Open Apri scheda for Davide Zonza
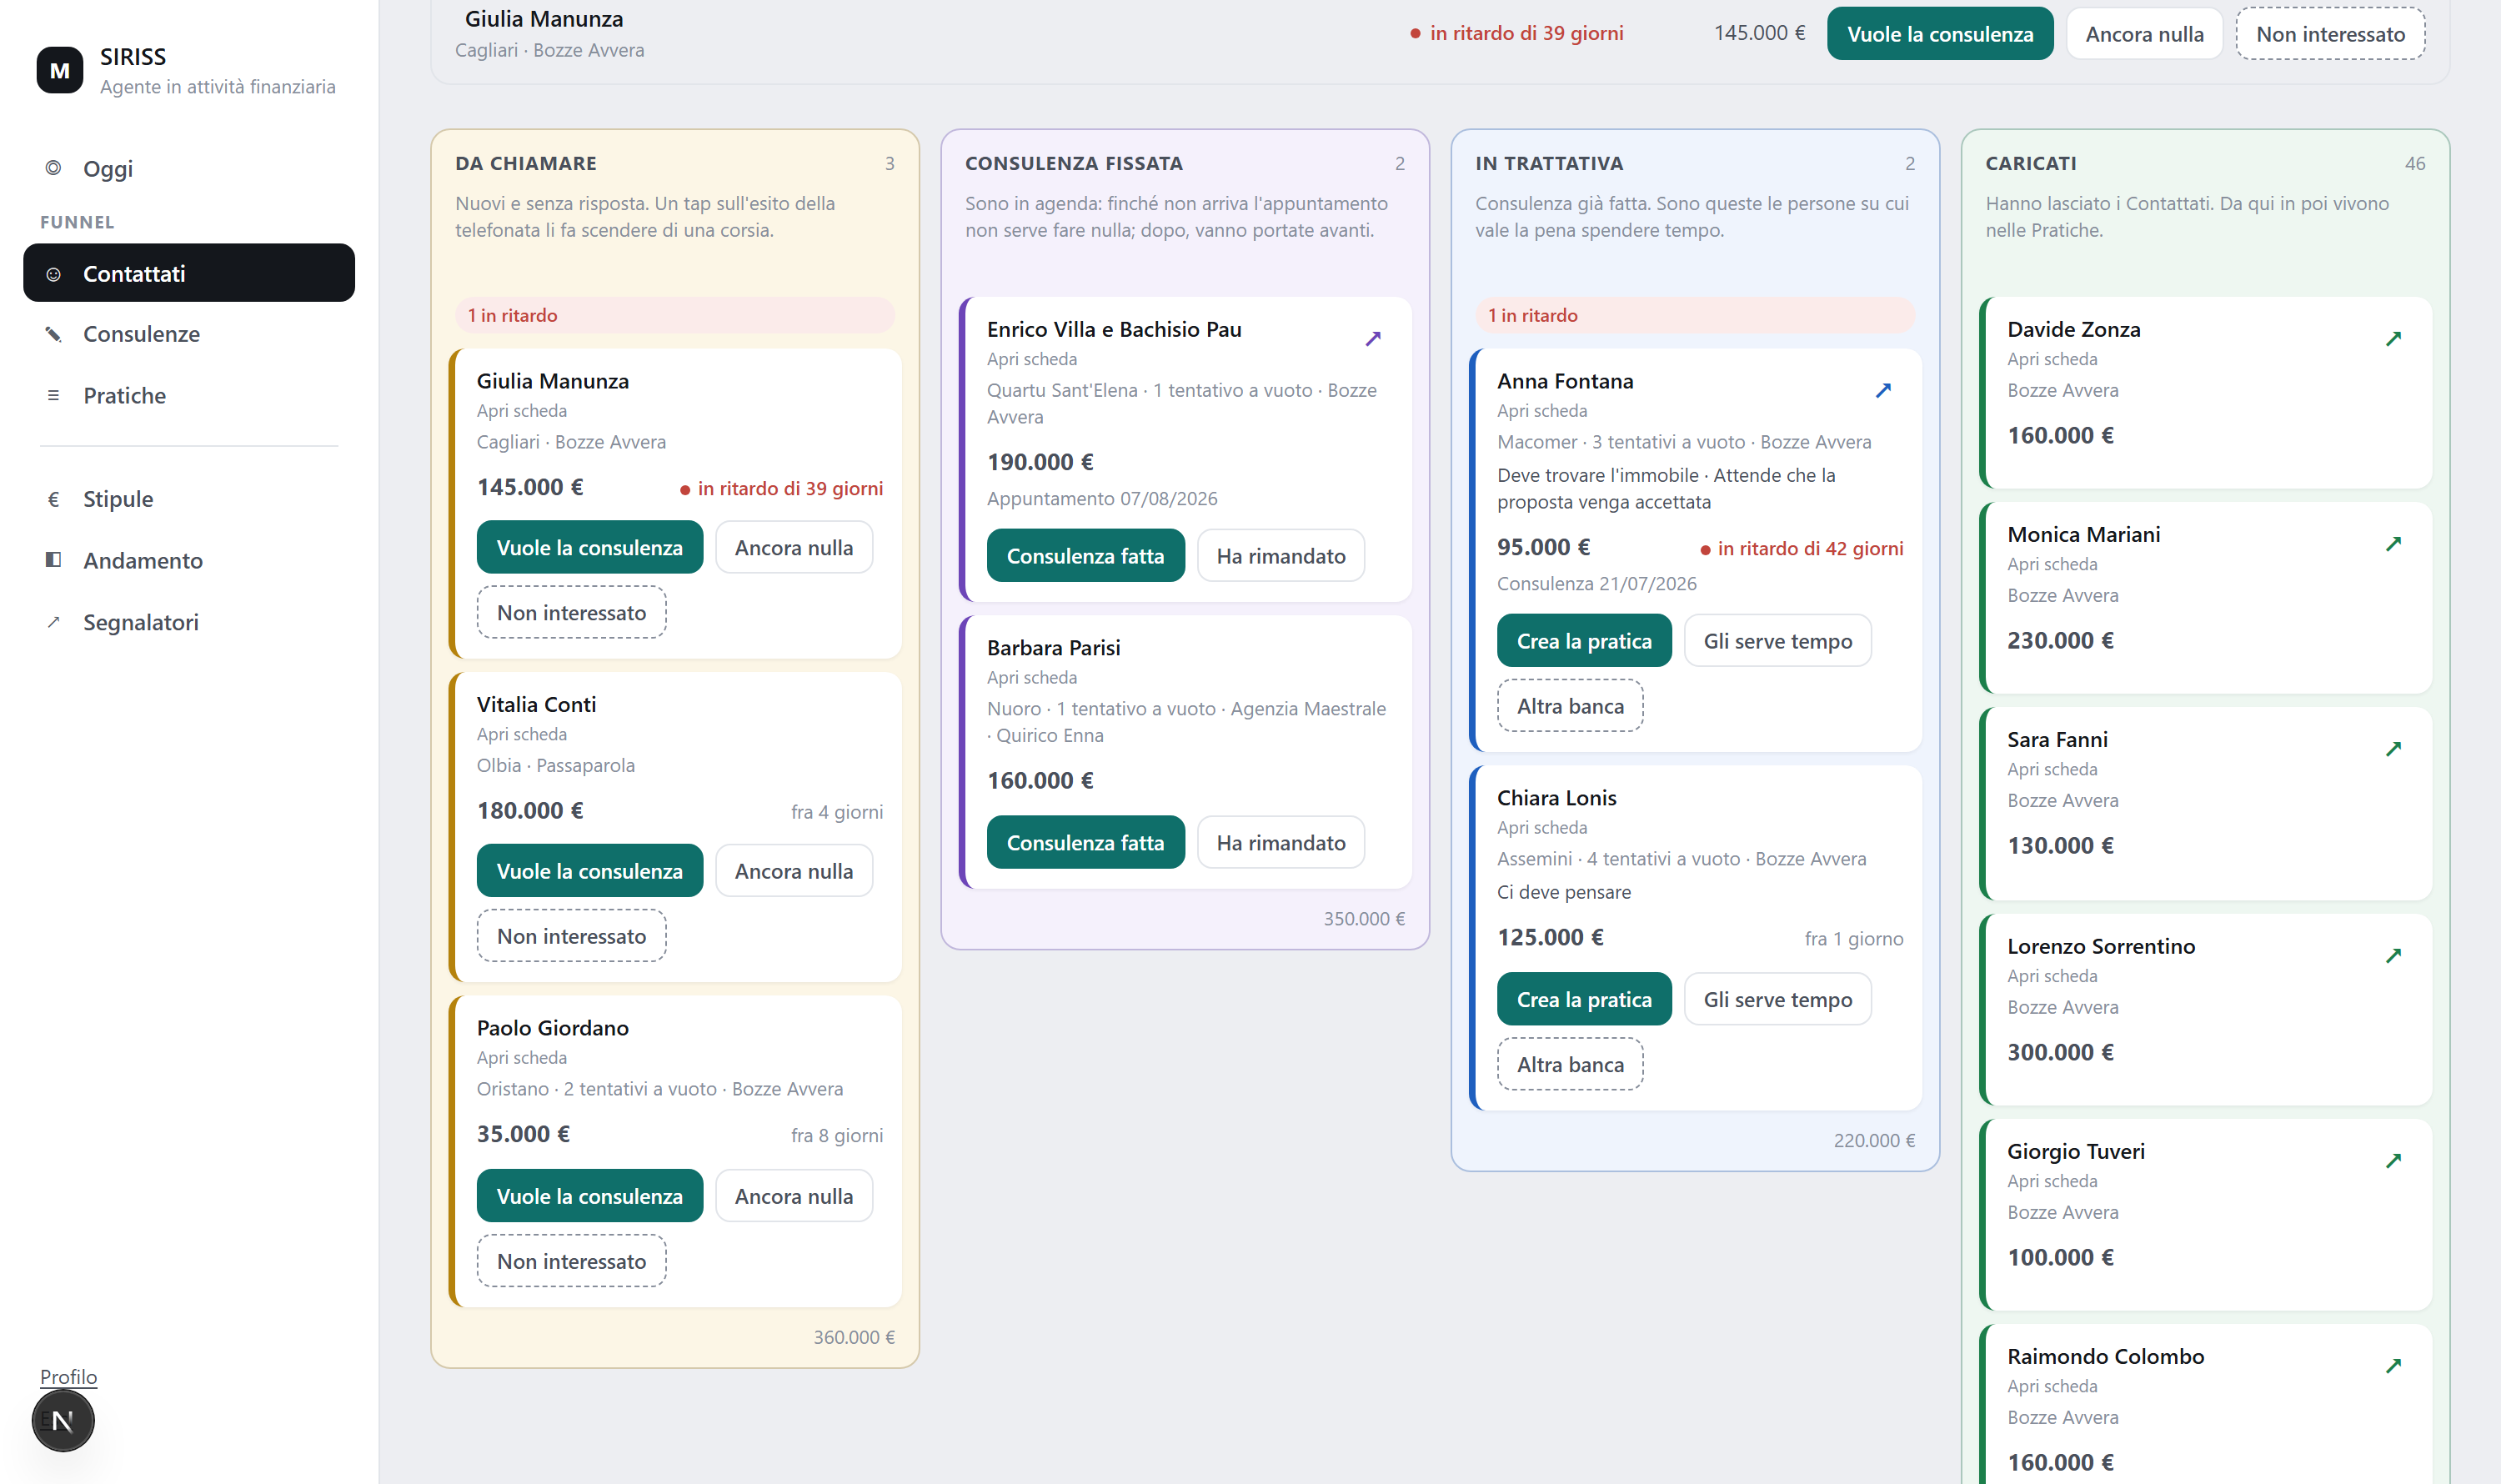This screenshot has width=2501, height=1484. pos(2052,359)
